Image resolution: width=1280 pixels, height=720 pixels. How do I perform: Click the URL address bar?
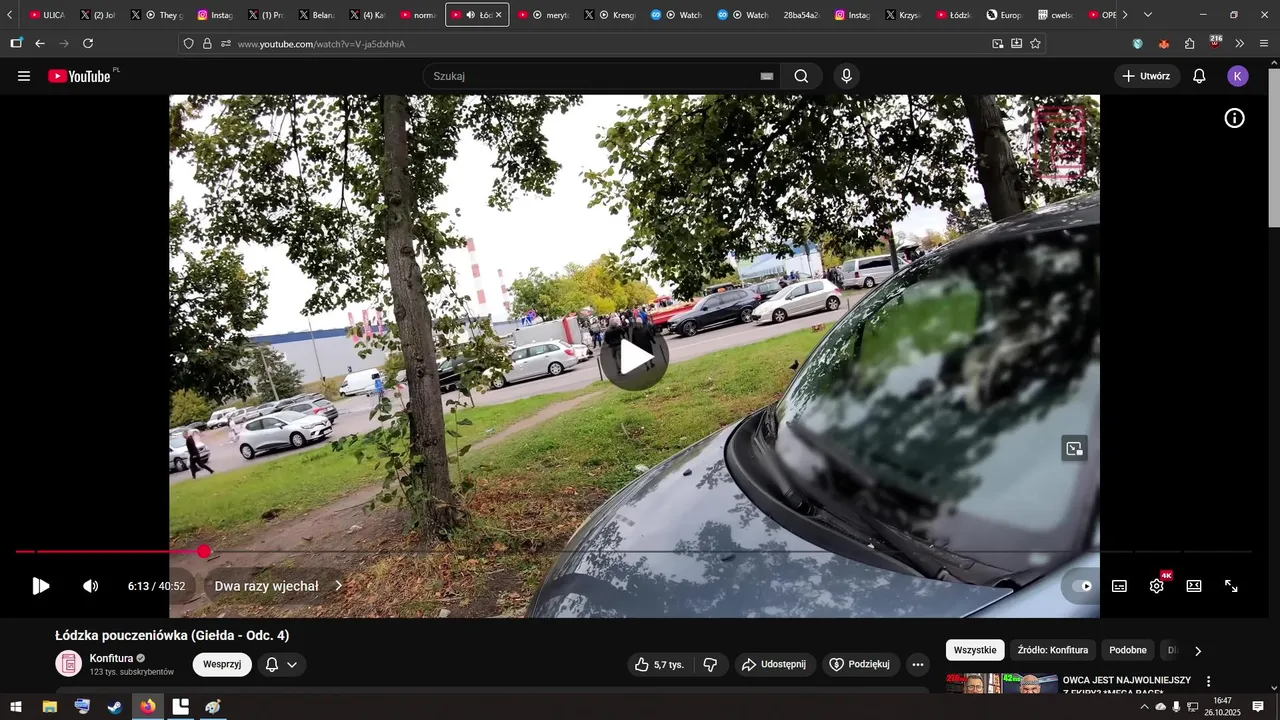[x=610, y=44]
